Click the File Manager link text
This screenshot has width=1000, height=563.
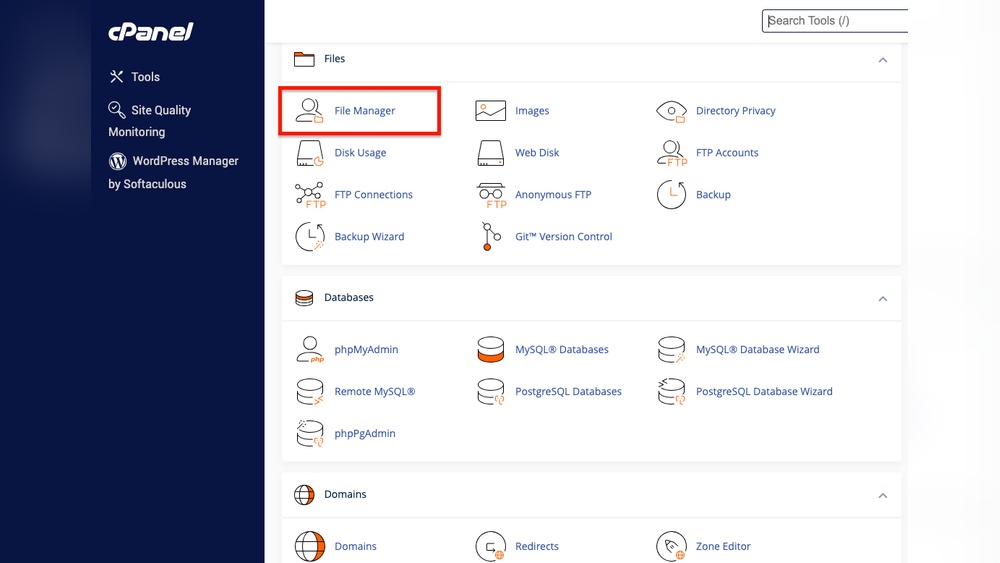365,110
